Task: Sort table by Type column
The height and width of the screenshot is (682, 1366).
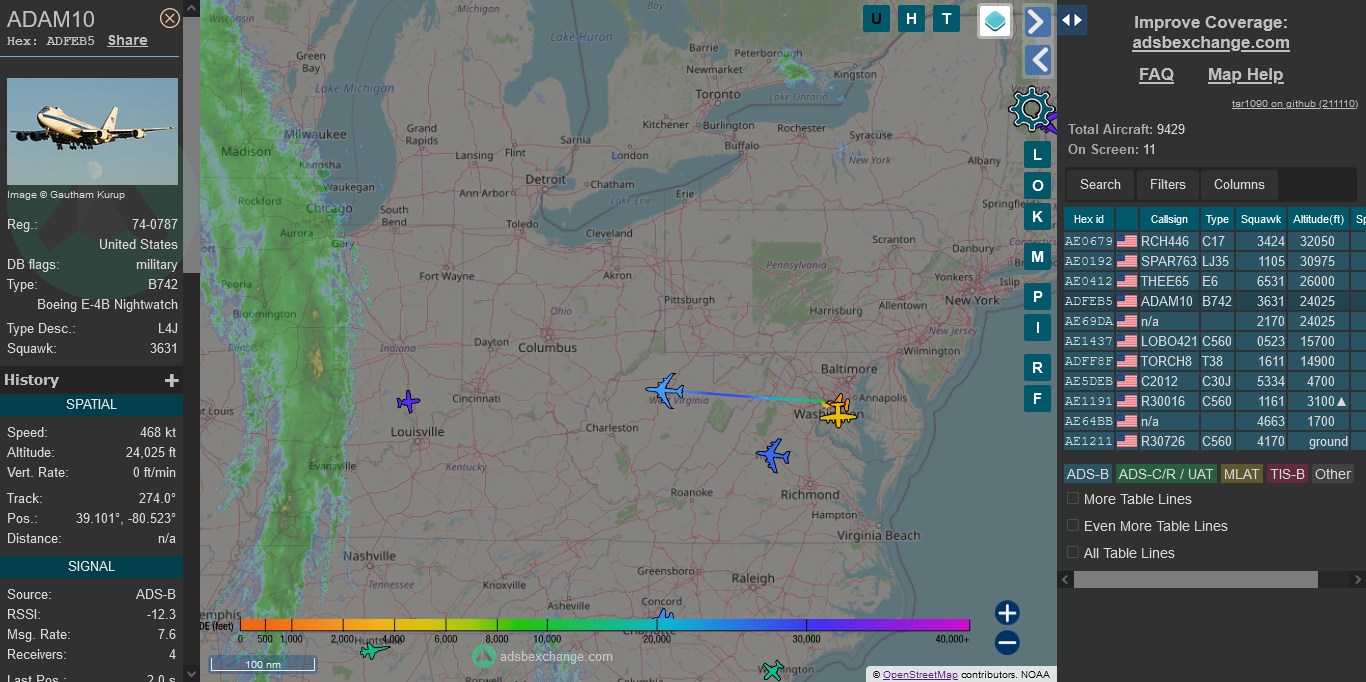Action: (x=1217, y=219)
